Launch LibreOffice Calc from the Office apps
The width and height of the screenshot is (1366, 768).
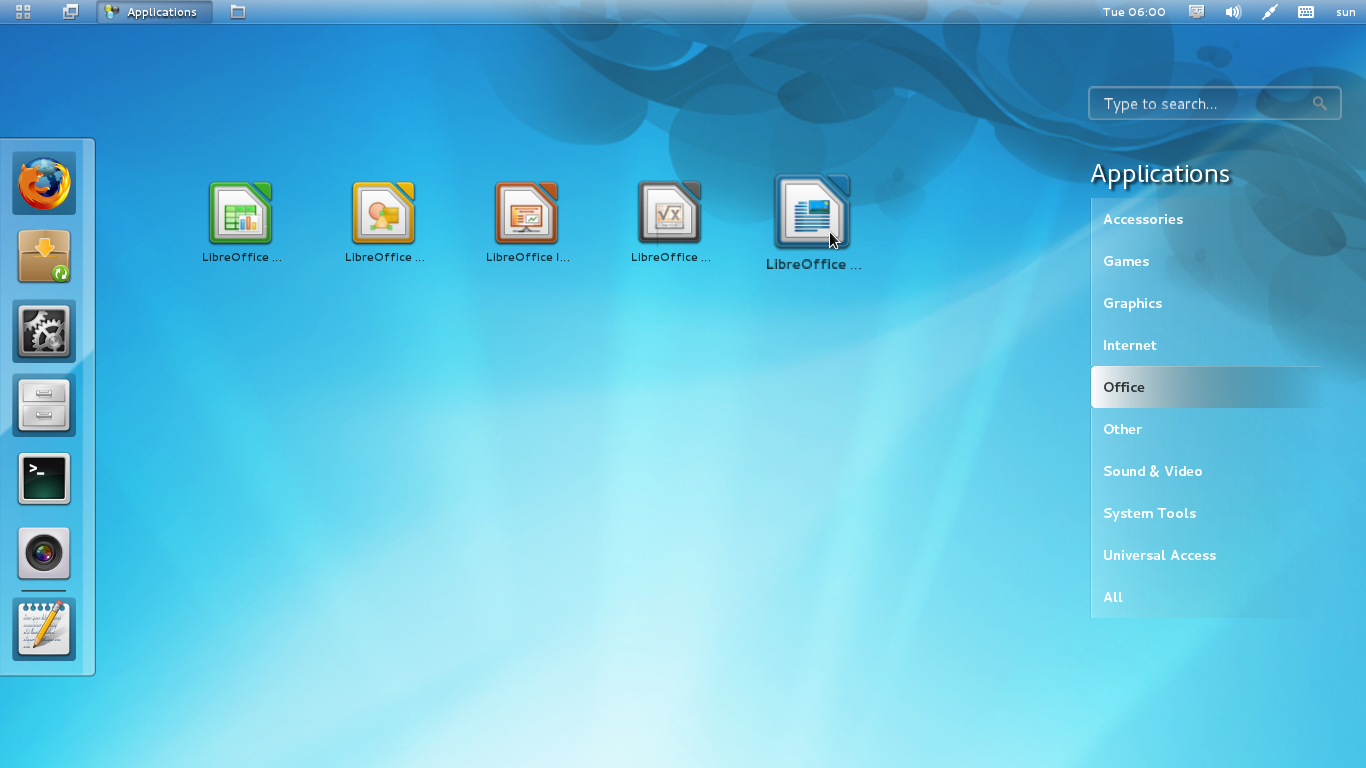click(240, 212)
